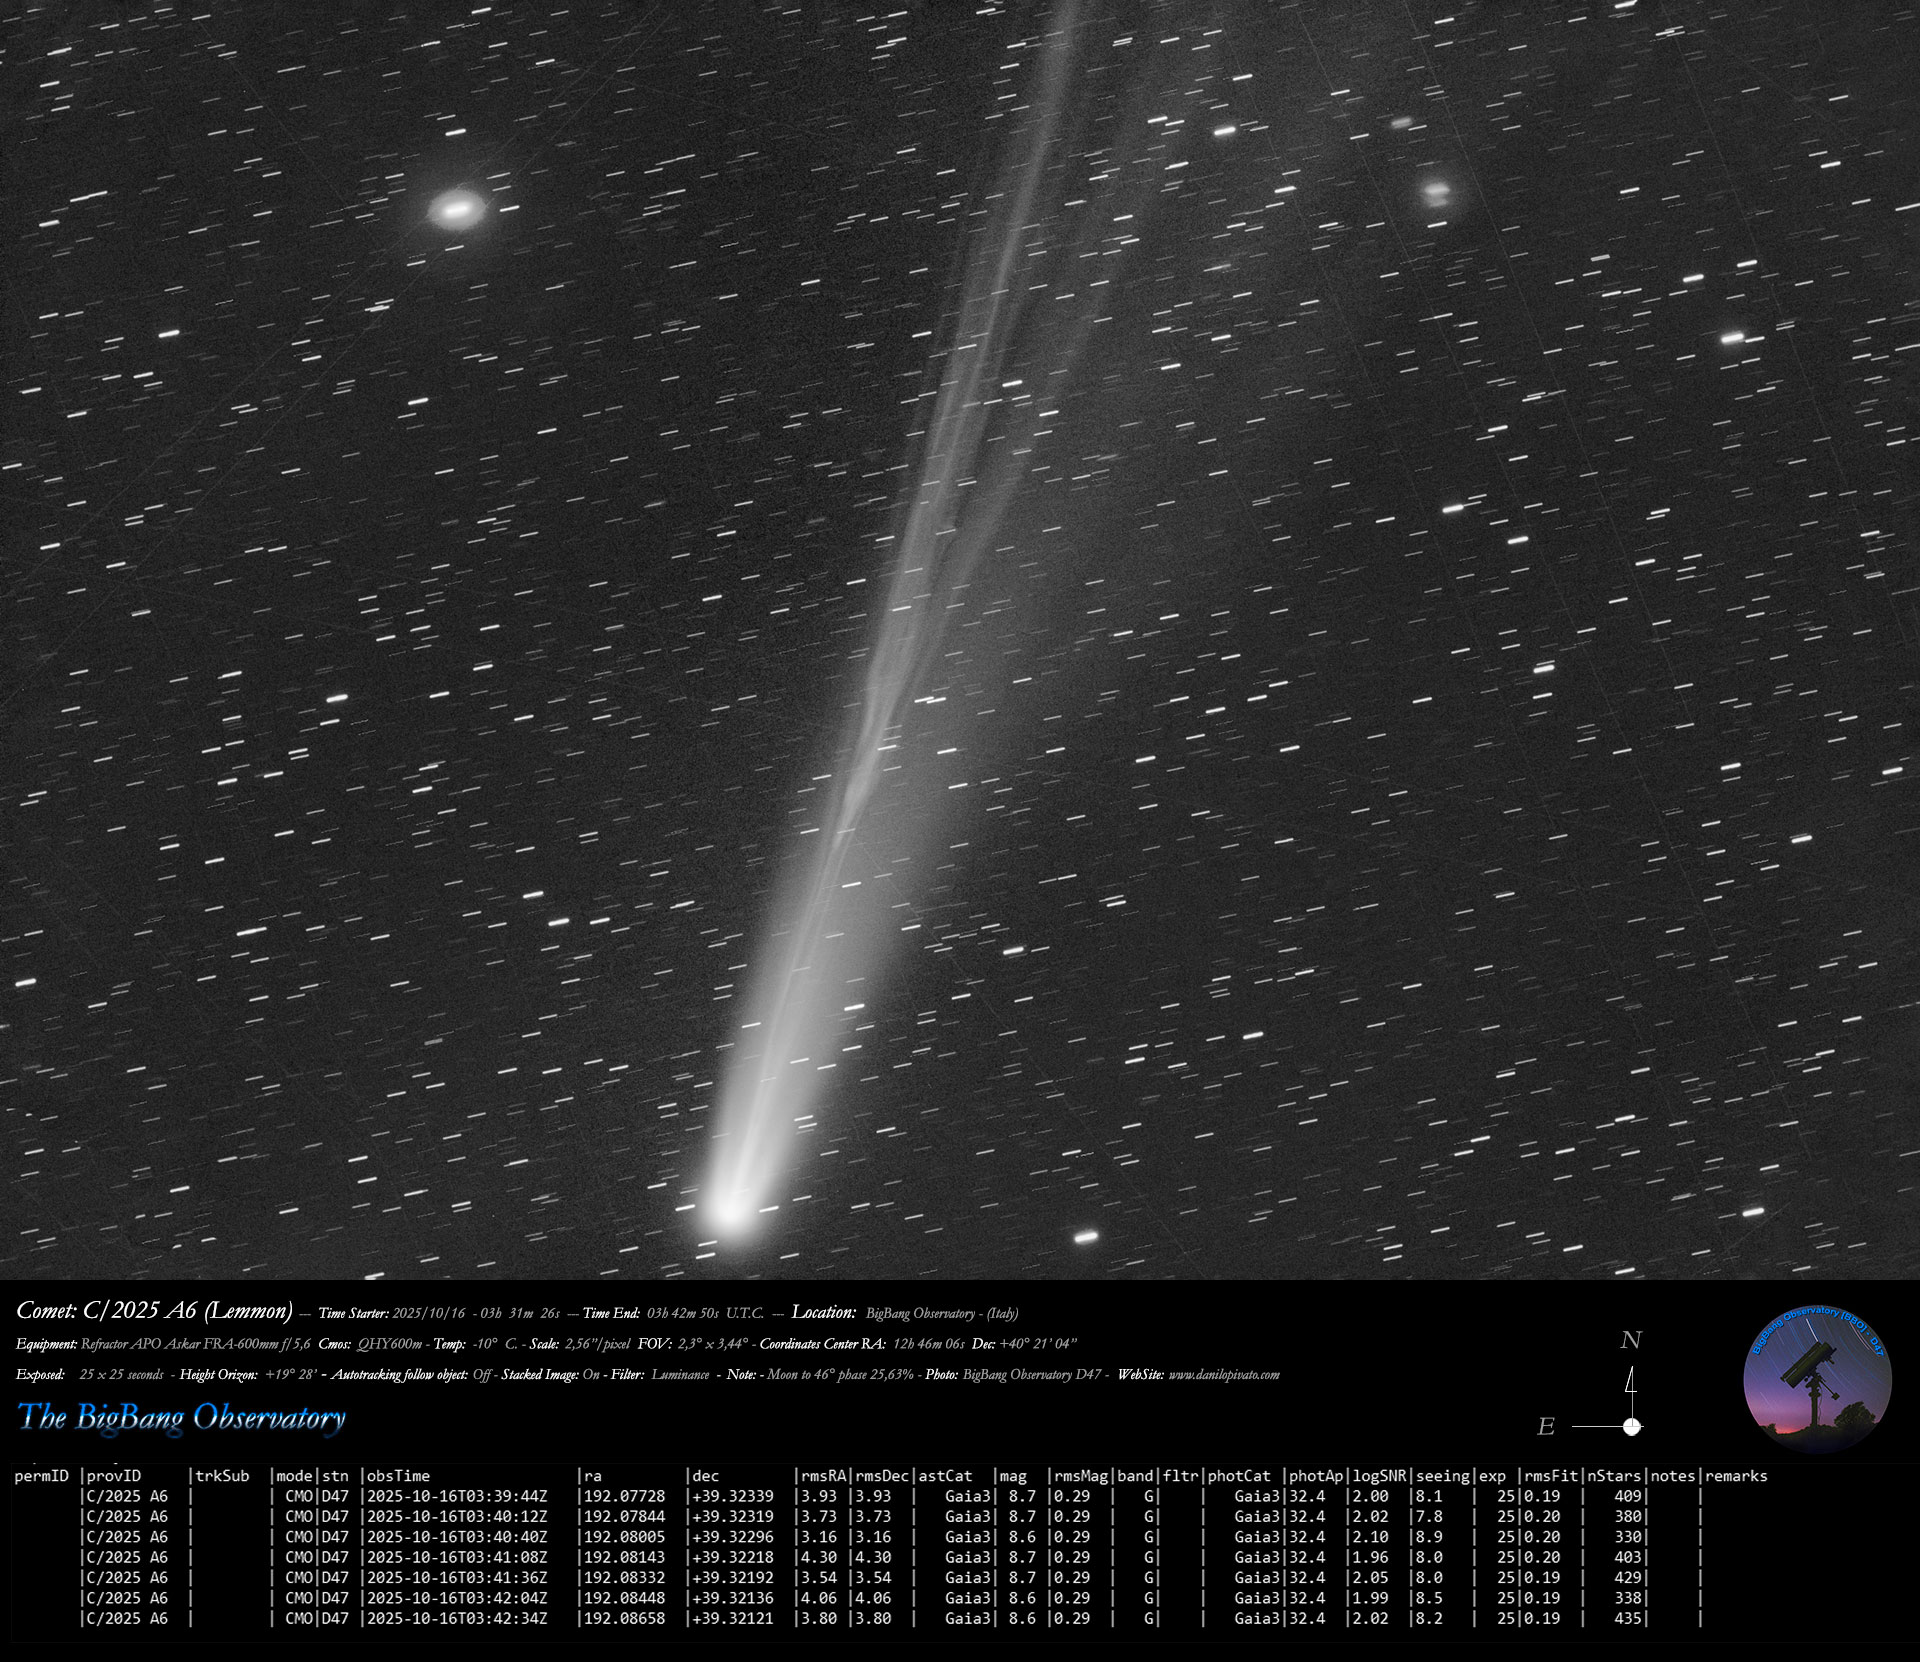
Task: Click the 'N' north direction label
Action: (x=1631, y=1340)
